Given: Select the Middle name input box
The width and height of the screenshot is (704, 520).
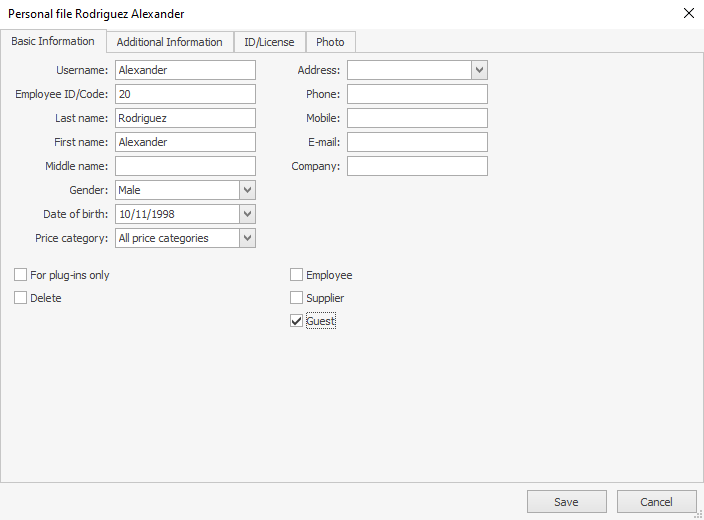Looking at the screenshot, I should (185, 166).
